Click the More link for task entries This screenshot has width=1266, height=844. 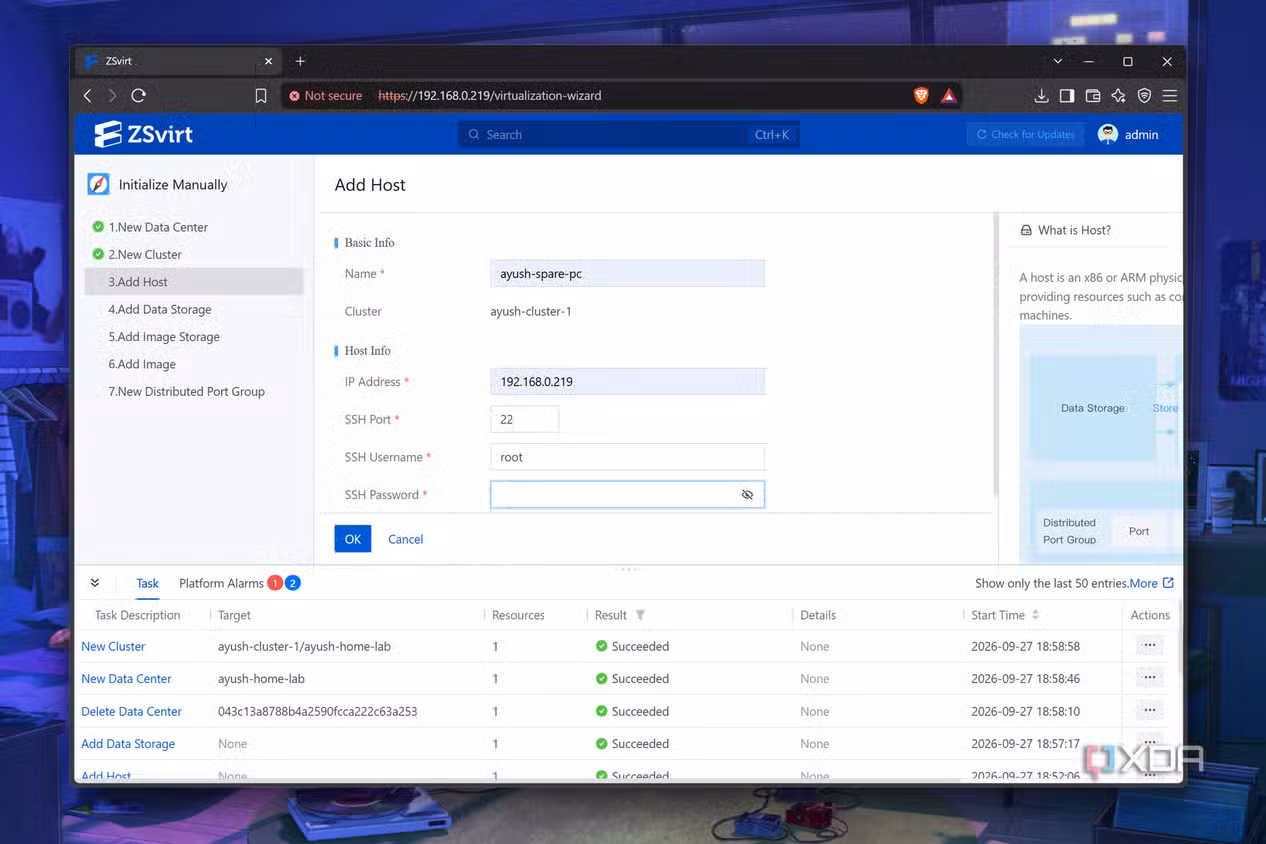pos(1143,583)
